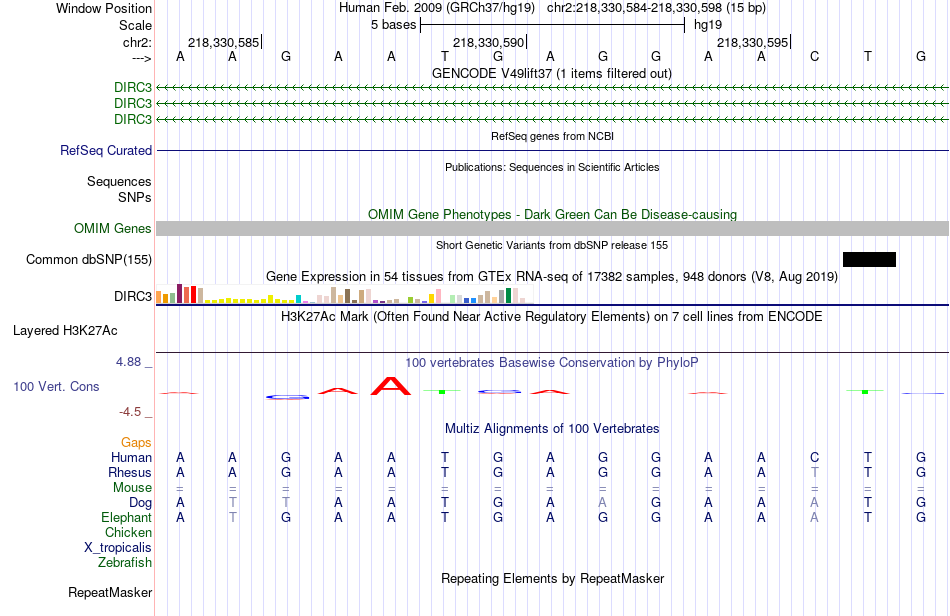Click the RepeatMasker track label
950x616 pixels.
click(x=110, y=592)
